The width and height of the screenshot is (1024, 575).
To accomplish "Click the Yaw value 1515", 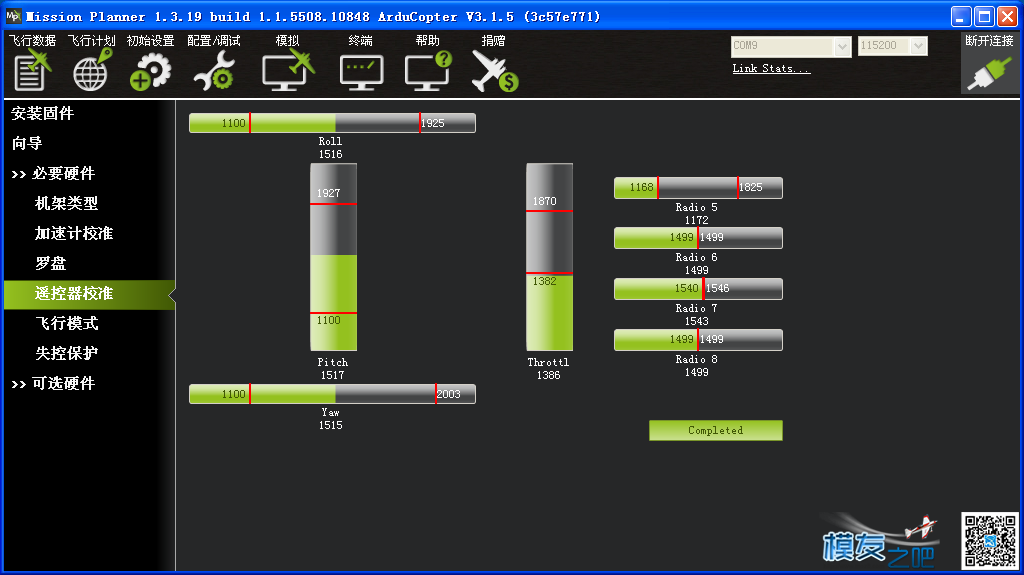I will (x=330, y=425).
